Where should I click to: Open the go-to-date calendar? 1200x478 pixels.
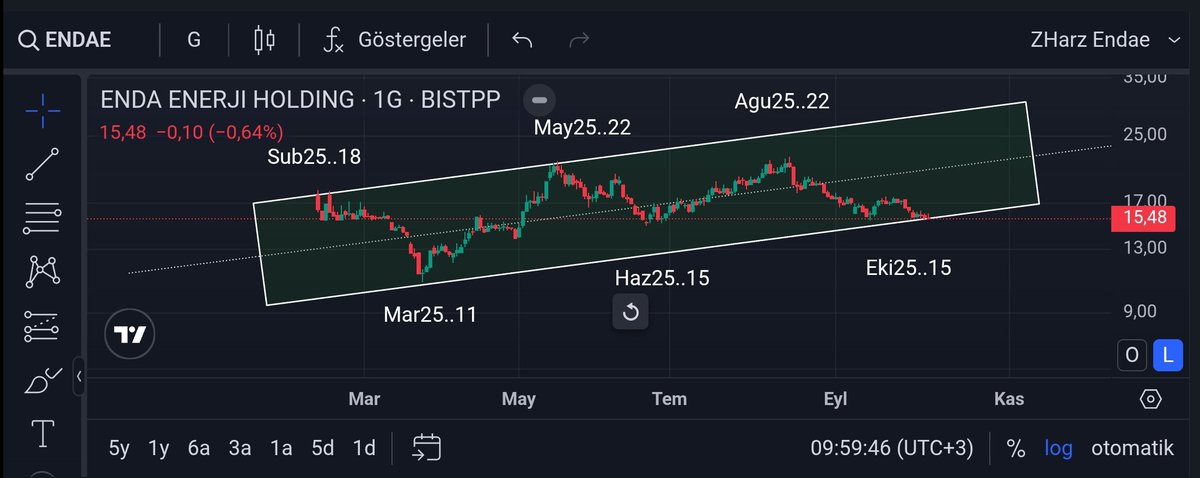point(427,448)
